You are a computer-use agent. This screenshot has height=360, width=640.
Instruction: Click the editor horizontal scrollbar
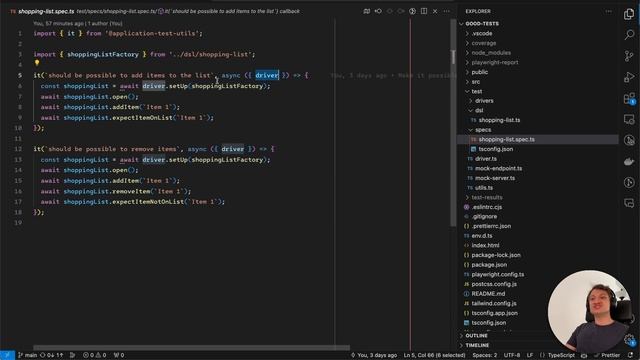click(x=191, y=348)
